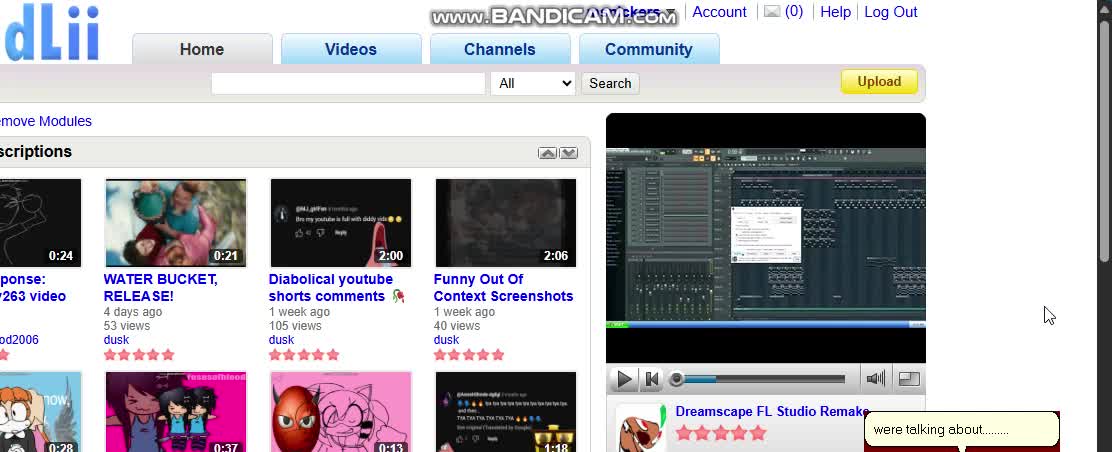Click the Remove Modules link

pyautogui.click(x=45, y=121)
